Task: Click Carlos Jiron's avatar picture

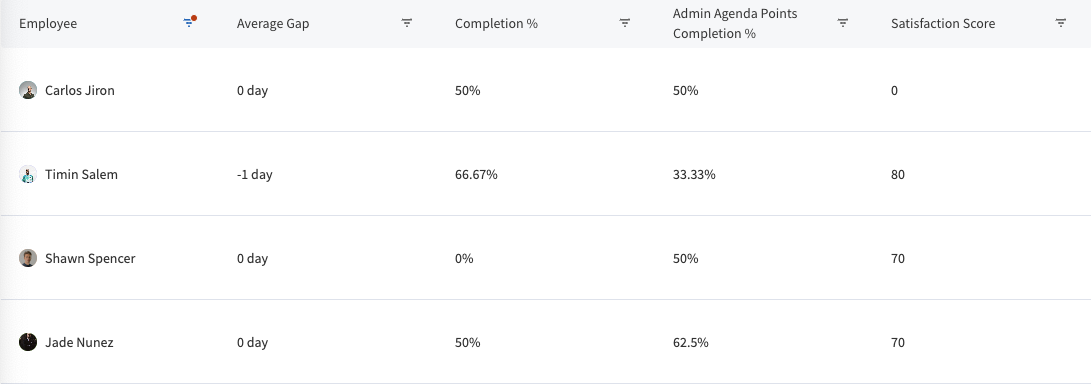Action: (x=28, y=90)
